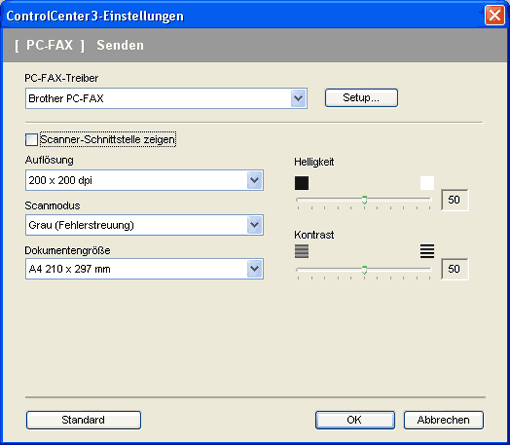
Task: Click the high-contrast black lines icon
Action: [427, 251]
